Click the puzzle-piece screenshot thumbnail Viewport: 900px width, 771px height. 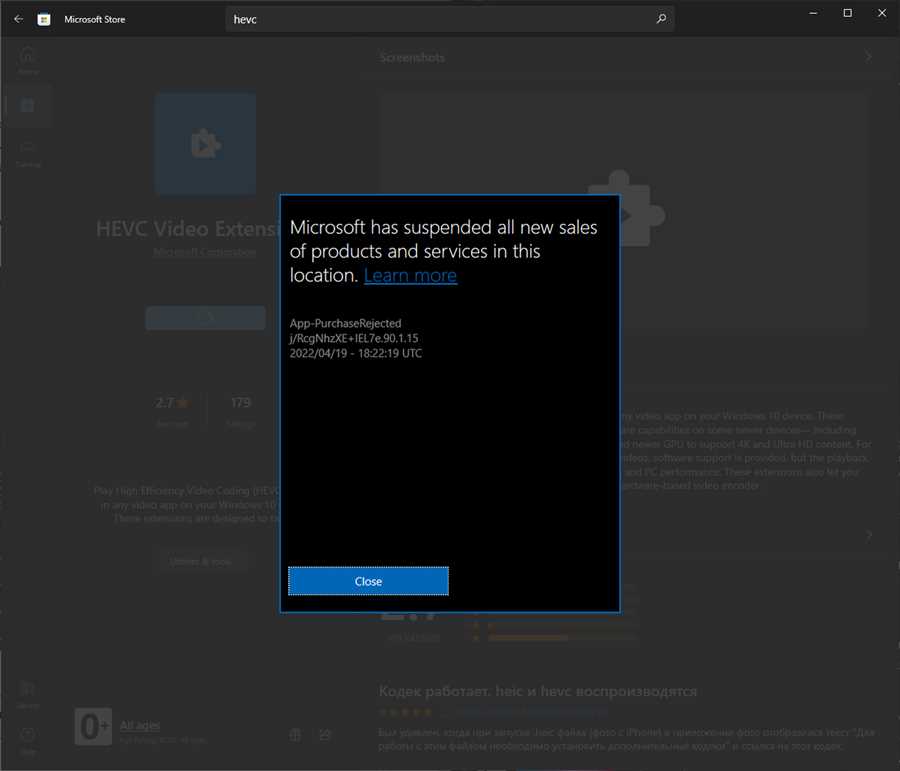(x=623, y=211)
